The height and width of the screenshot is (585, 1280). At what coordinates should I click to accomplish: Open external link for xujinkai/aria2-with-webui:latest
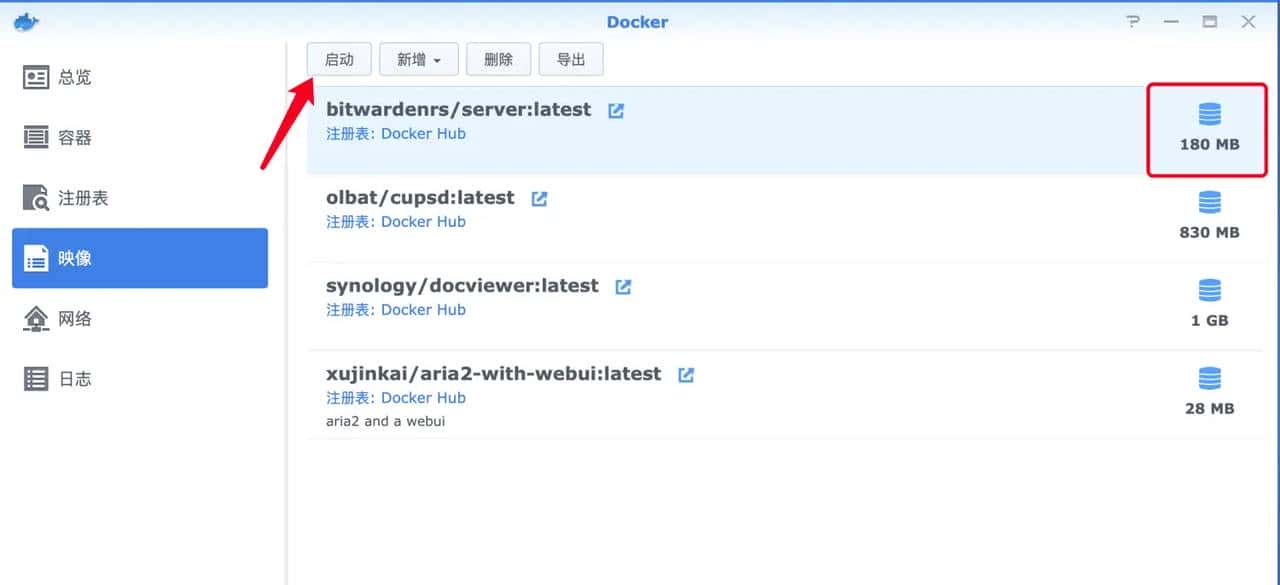click(x=686, y=375)
